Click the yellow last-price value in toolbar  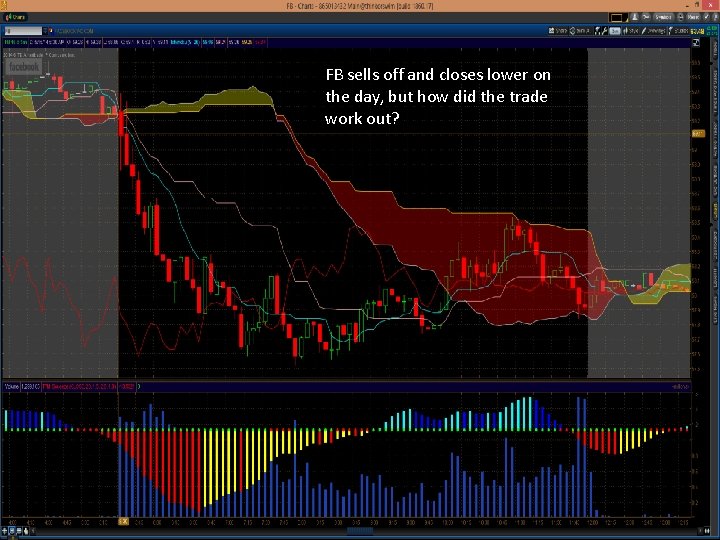click(x=697, y=31)
